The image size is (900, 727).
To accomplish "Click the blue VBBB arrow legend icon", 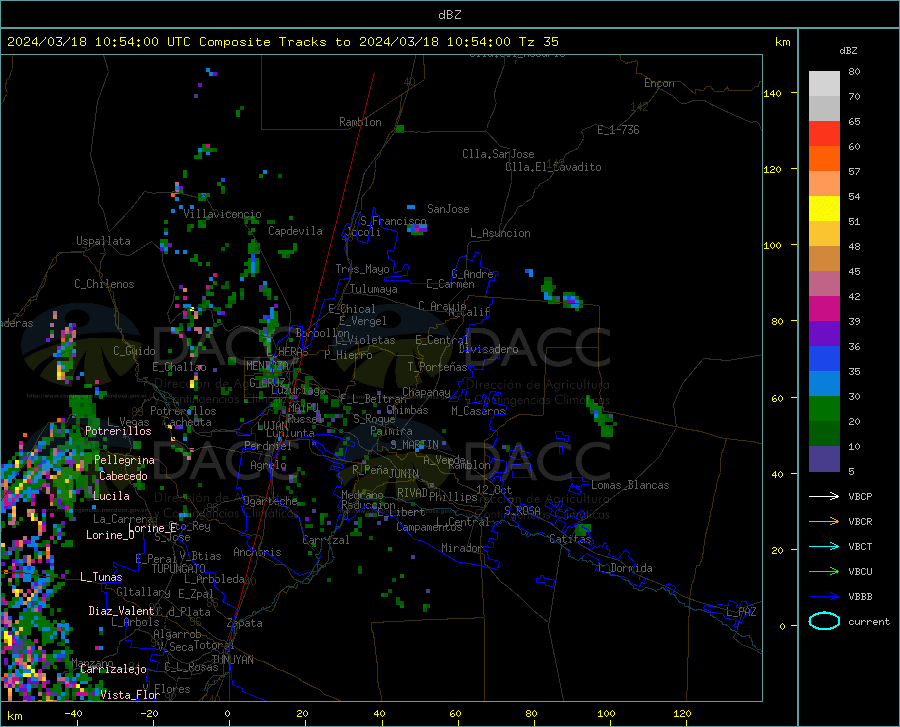I will click(x=824, y=596).
